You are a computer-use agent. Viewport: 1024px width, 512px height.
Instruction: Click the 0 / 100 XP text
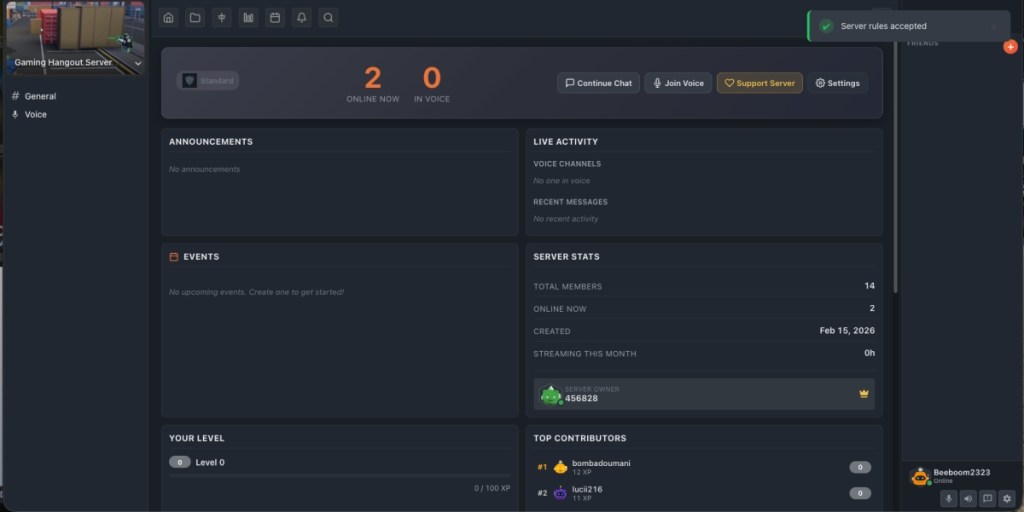point(492,488)
